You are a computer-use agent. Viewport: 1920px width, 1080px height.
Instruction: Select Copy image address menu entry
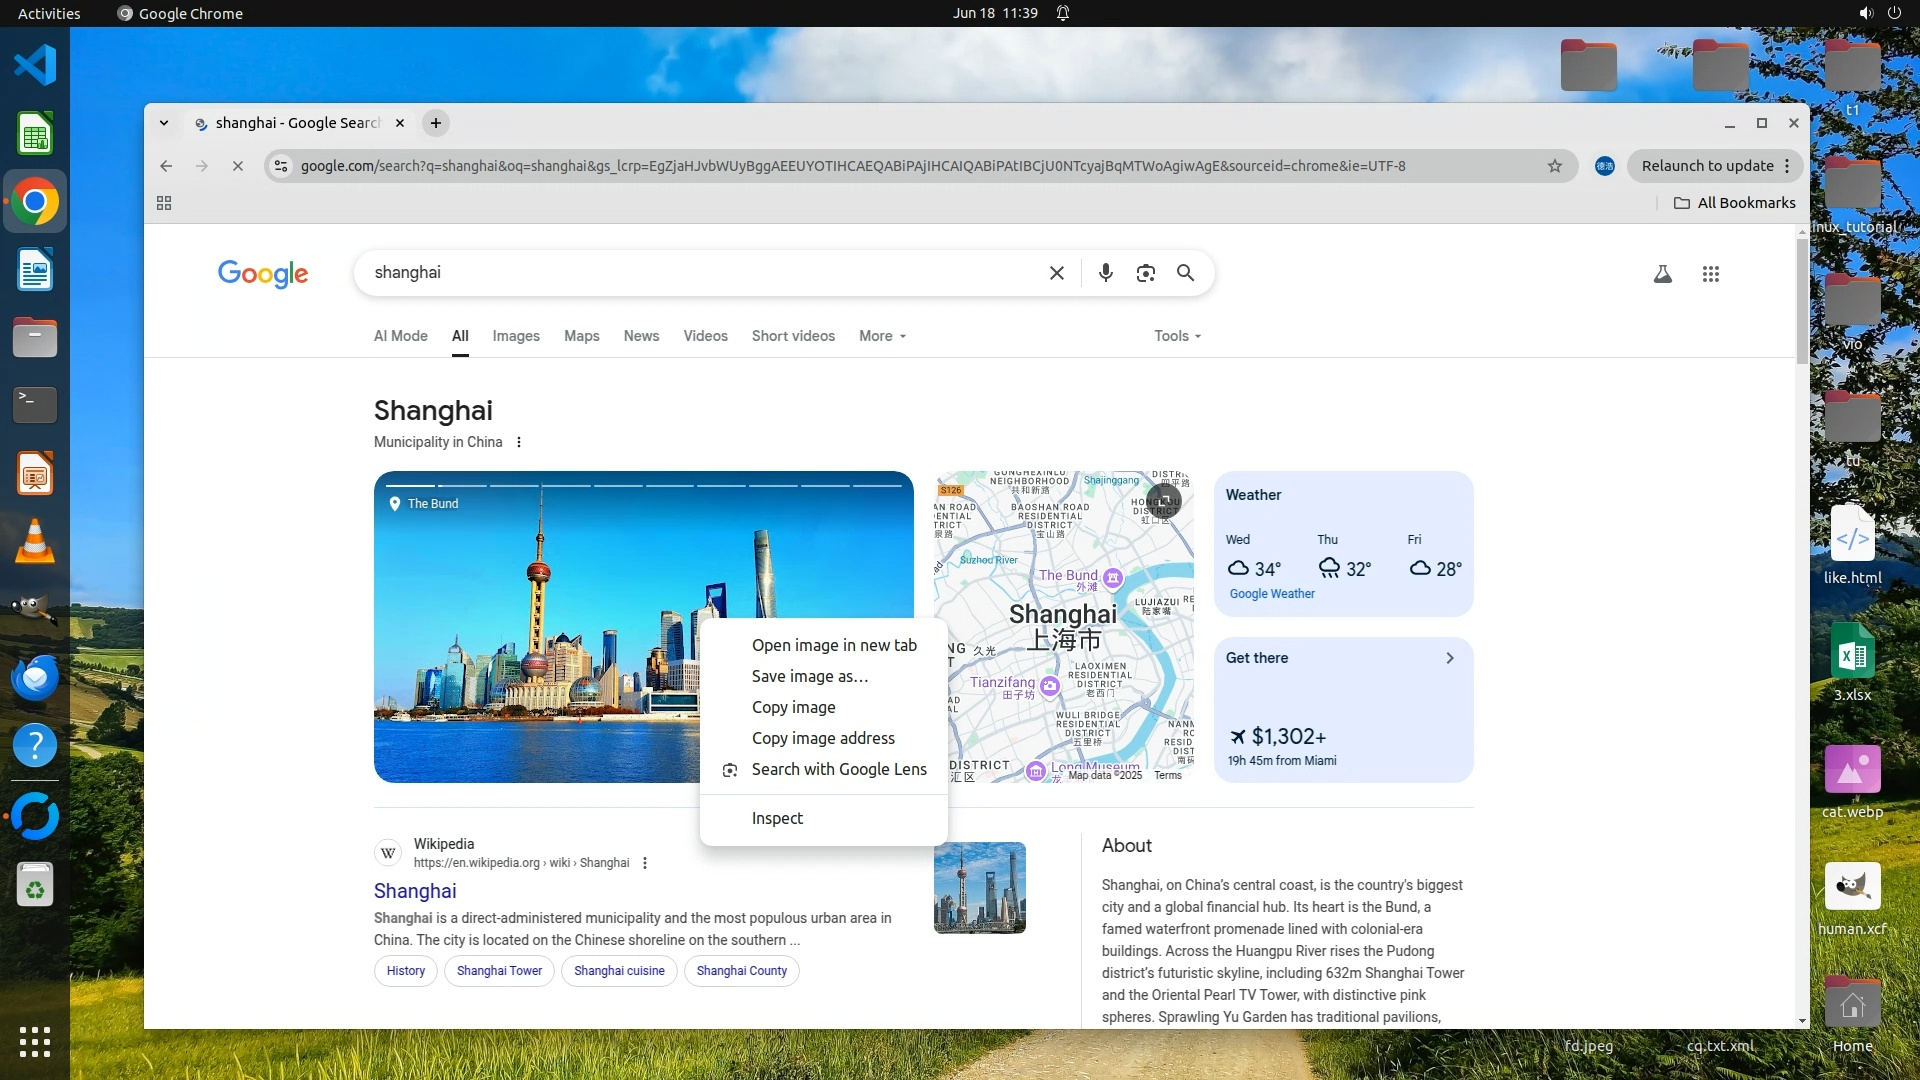[x=823, y=738]
